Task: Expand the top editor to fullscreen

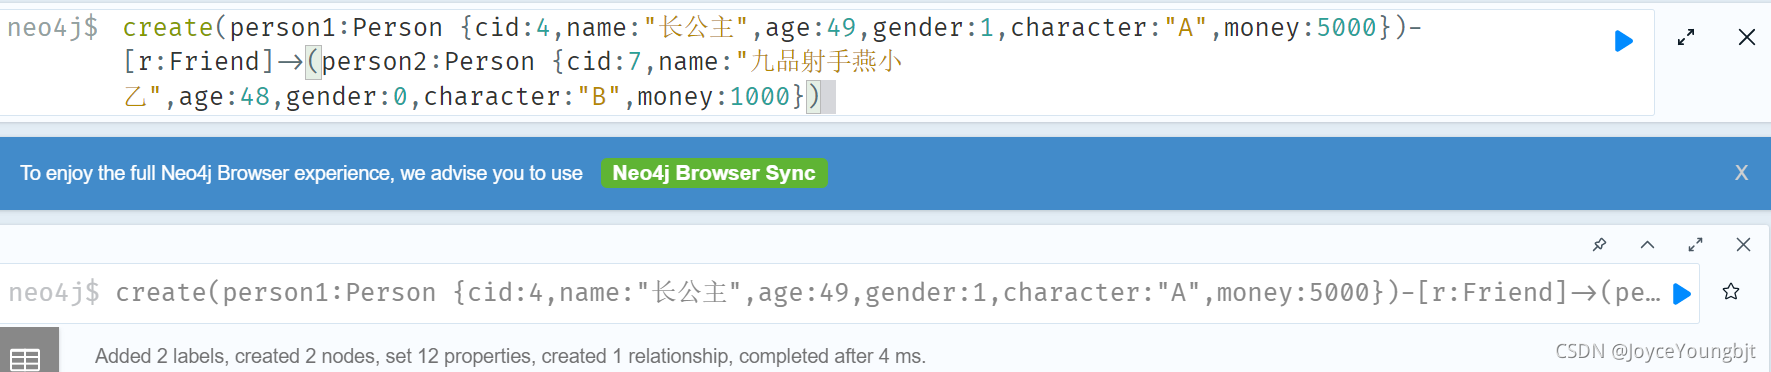Action: coord(1686,38)
